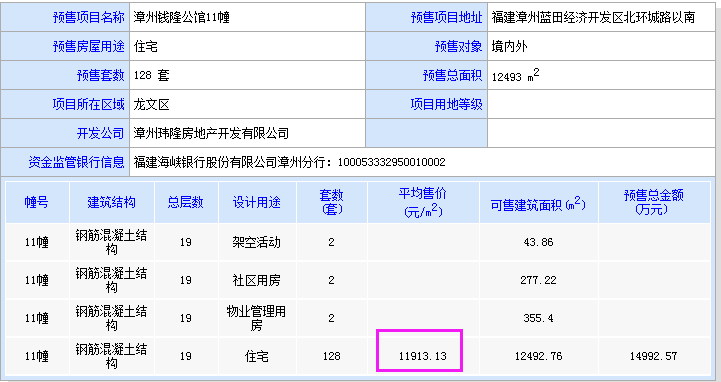Screen dimensions: 721x382
Task: Select the unit count 2 in 物业管理用房 row
Action: [x=332, y=318]
